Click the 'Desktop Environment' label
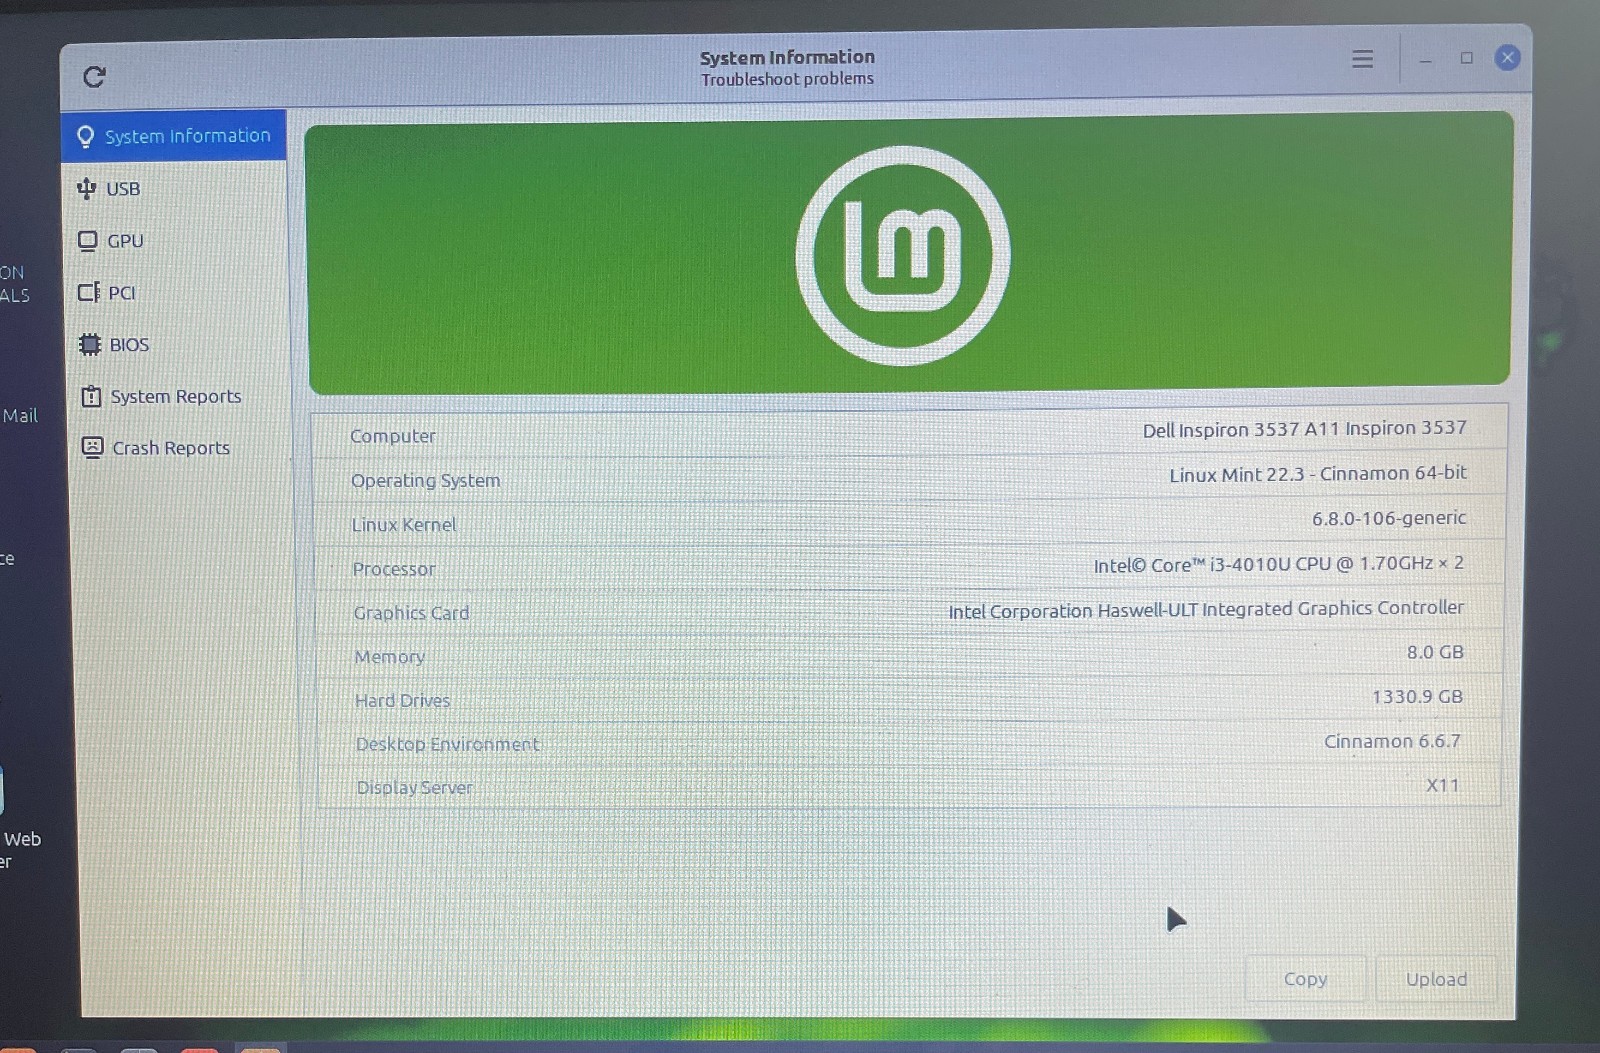Viewport: 1600px width, 1053px height. point(447,744)
